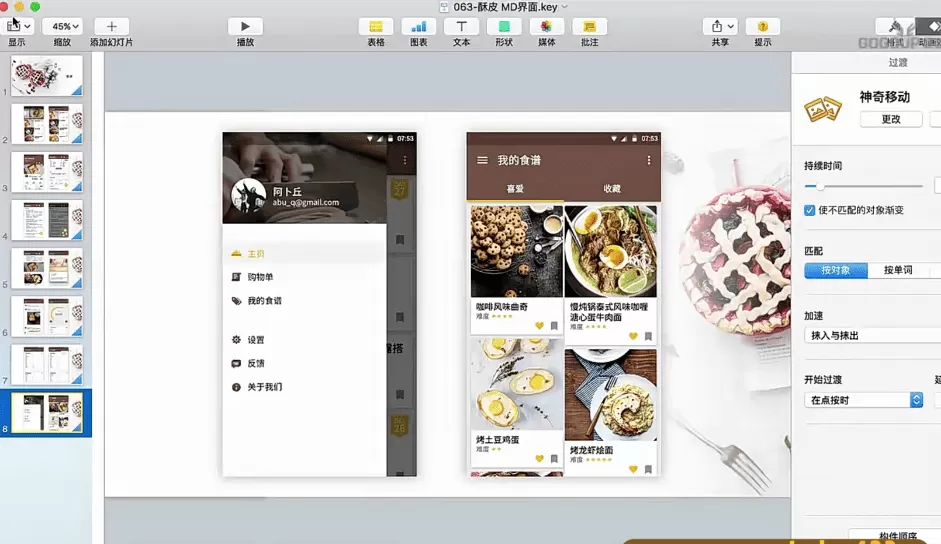Click the Add Slide plus button
This screenshot has width=941, height=544.
[x=111, y=26]
